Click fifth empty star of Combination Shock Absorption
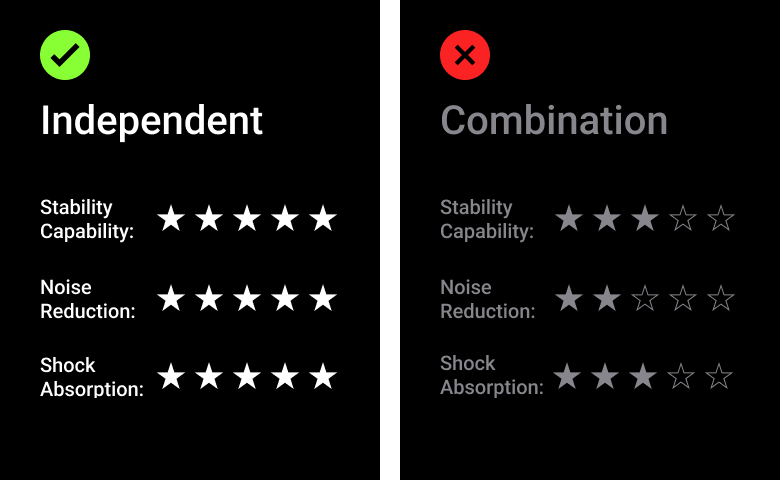780x480 pixels. 719,377
